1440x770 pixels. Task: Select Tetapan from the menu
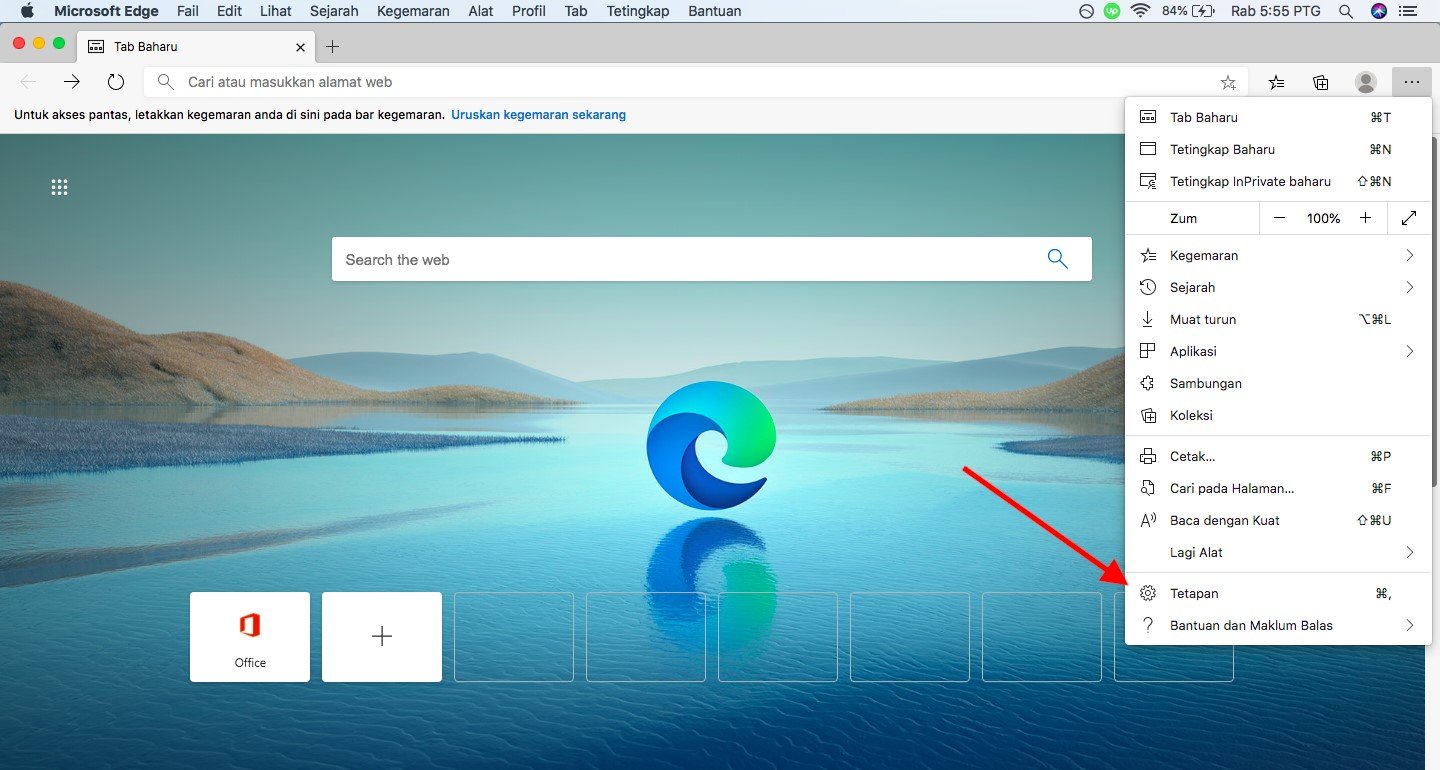point(1194,593)
